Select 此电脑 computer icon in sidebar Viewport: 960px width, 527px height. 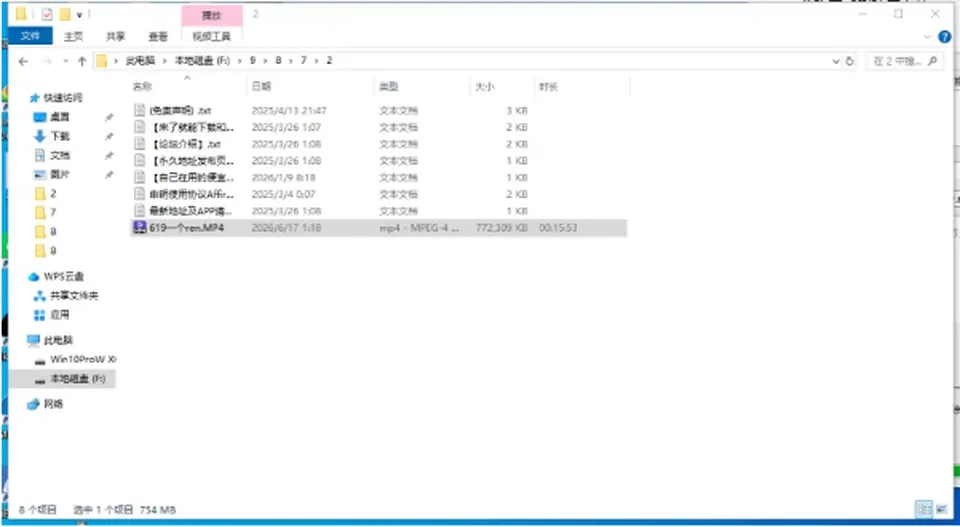click(34, 340)
